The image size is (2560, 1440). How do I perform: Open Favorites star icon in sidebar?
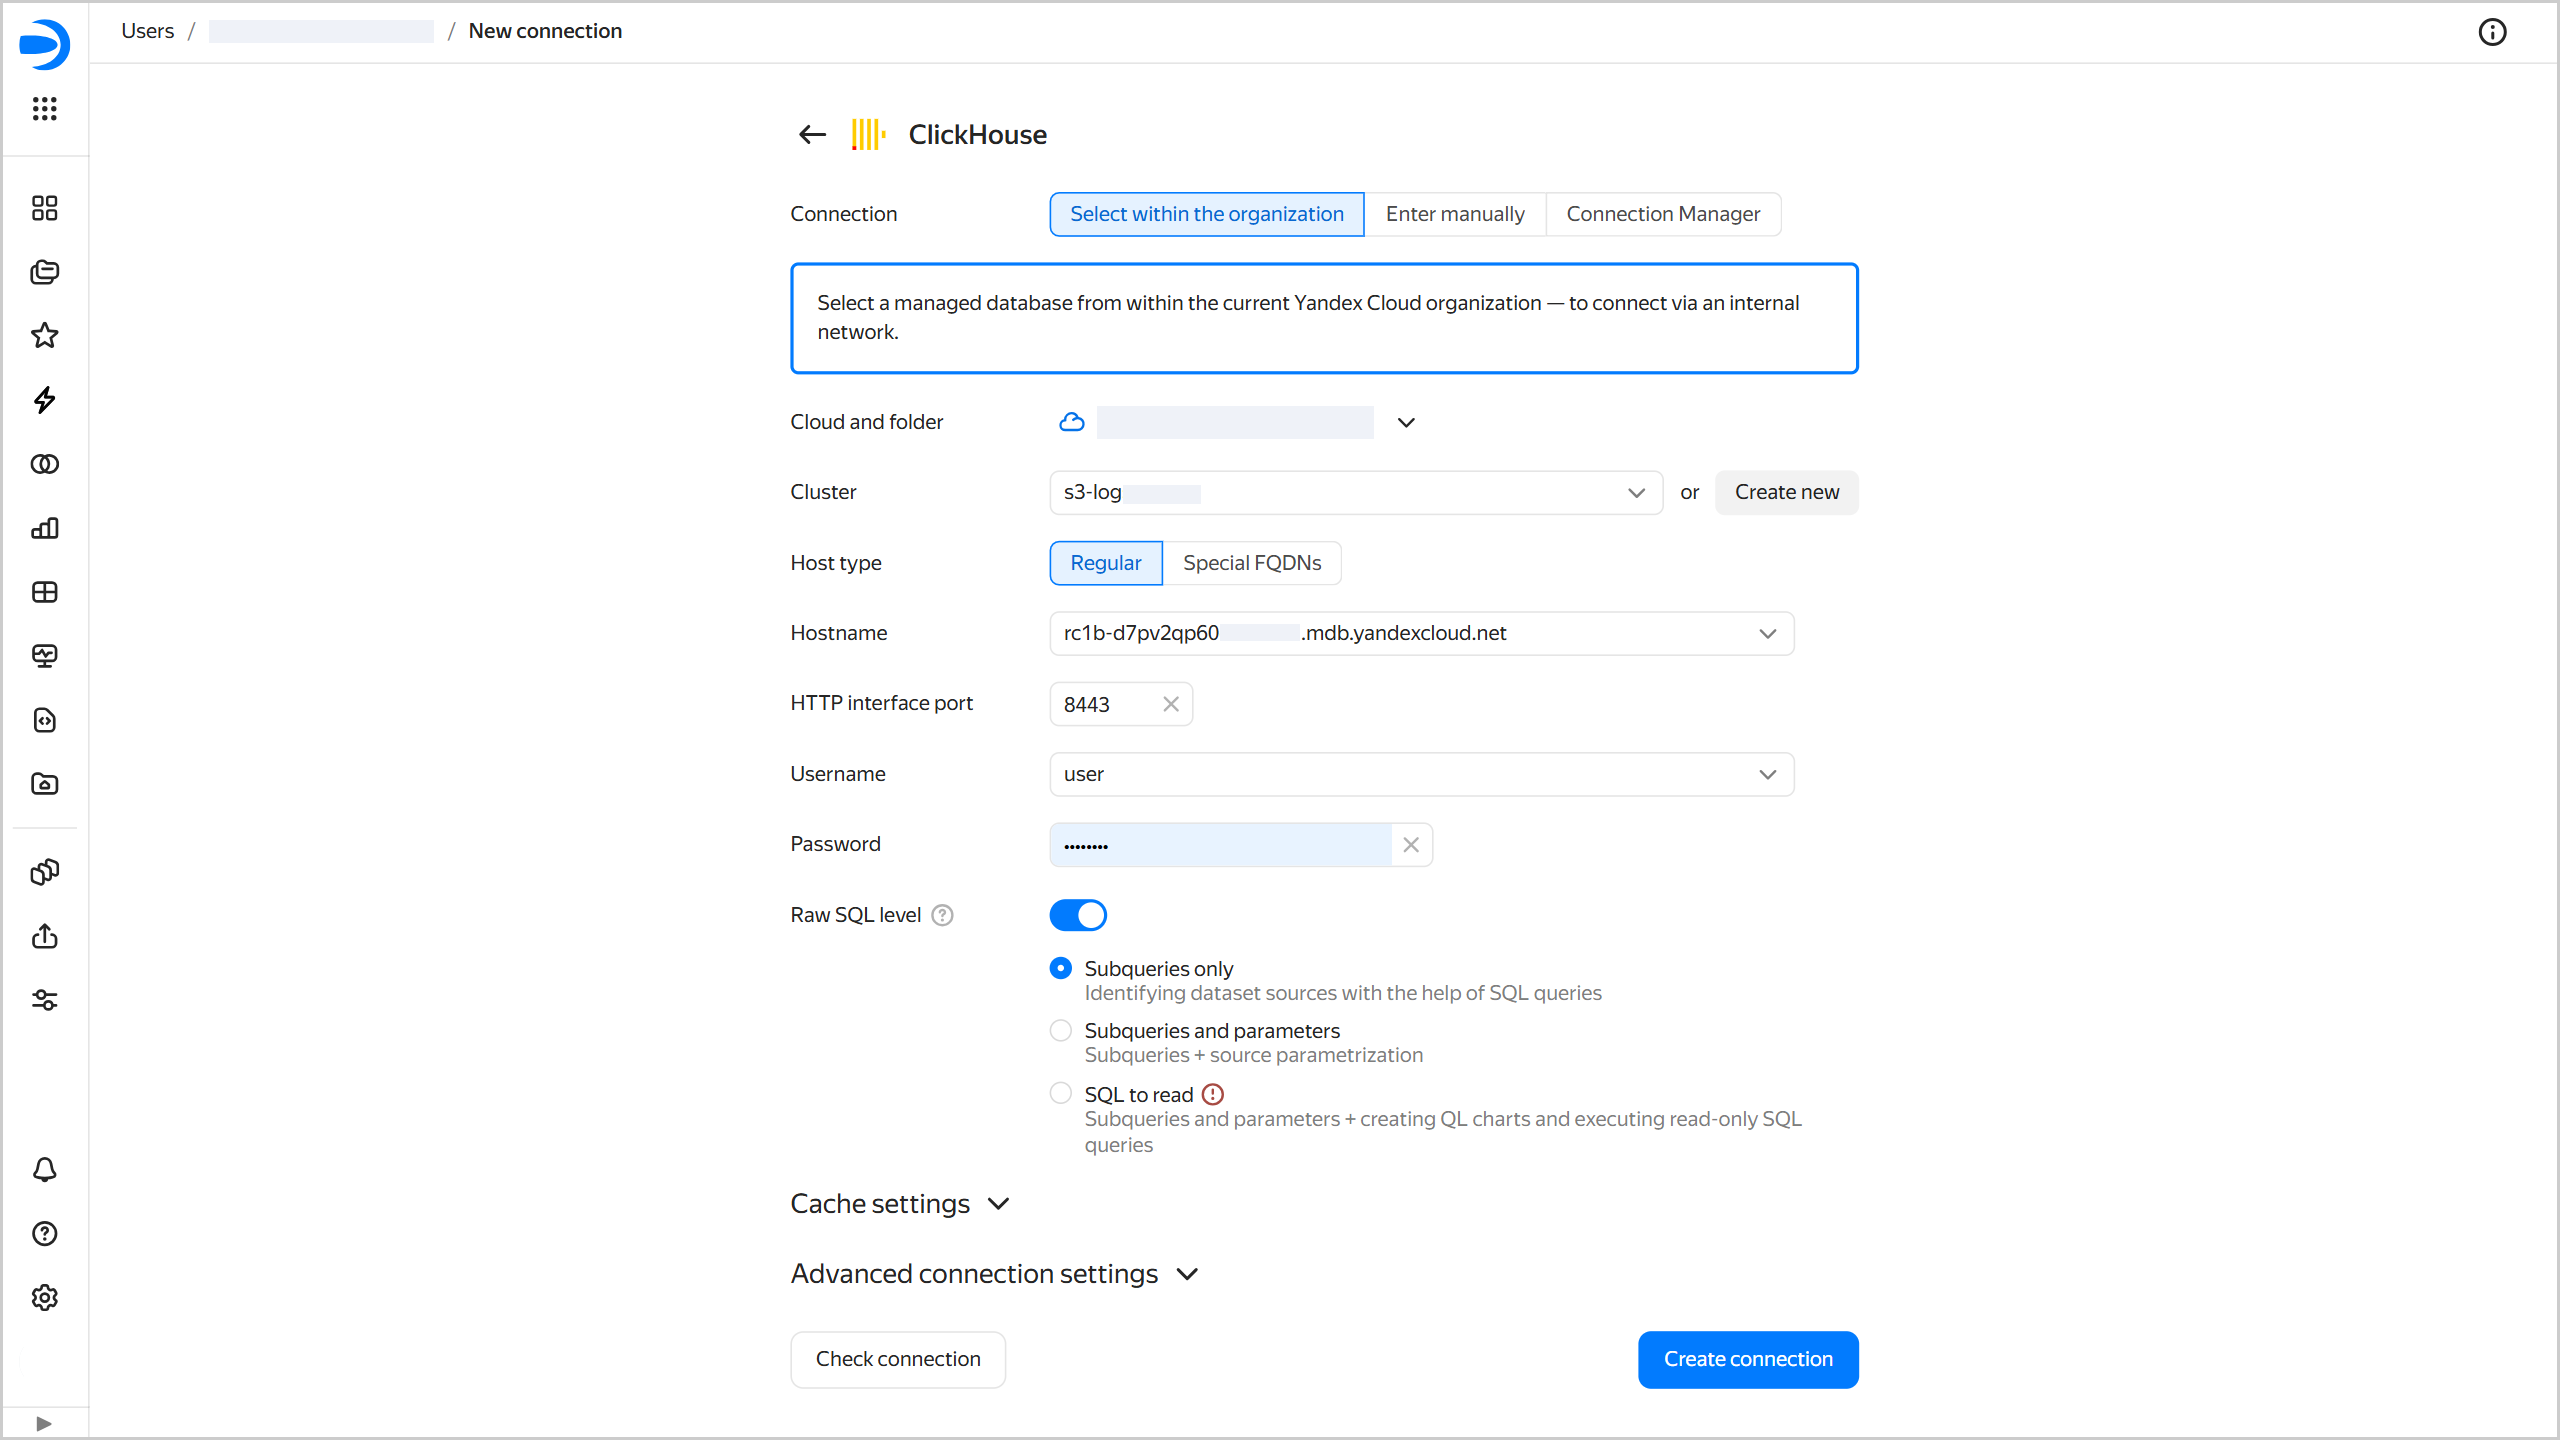[x=45, y=336]
